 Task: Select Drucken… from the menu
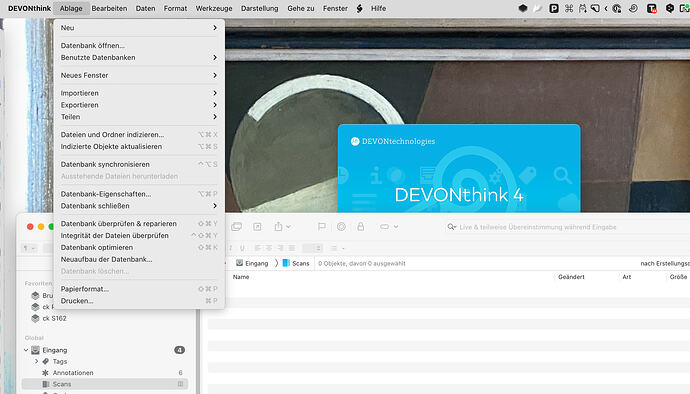[139, 301]
